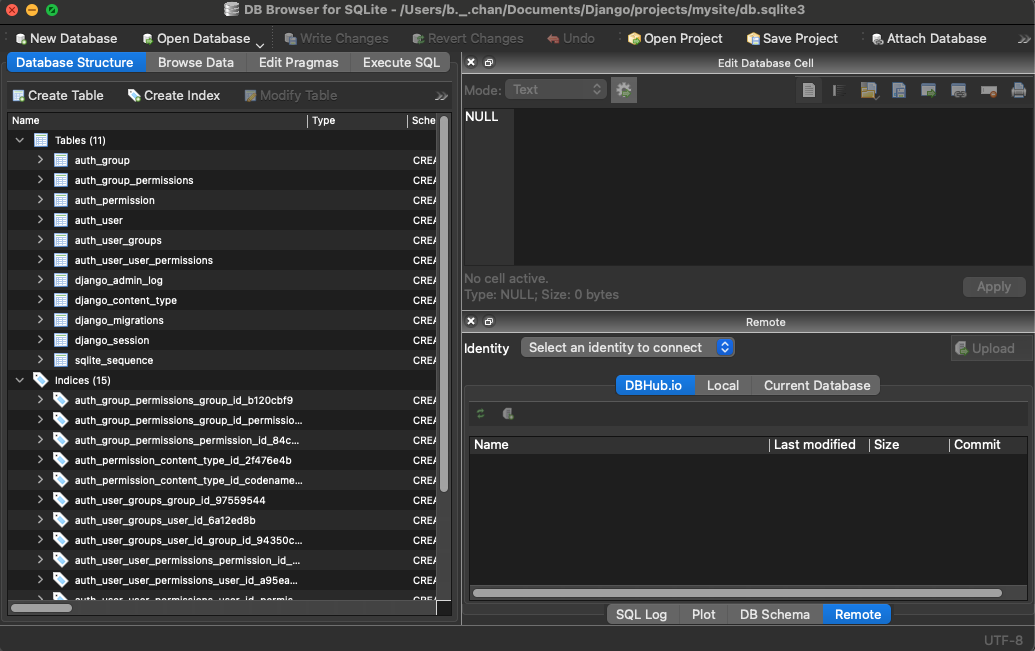Expand the auth_permission table row

coord(40,199)
